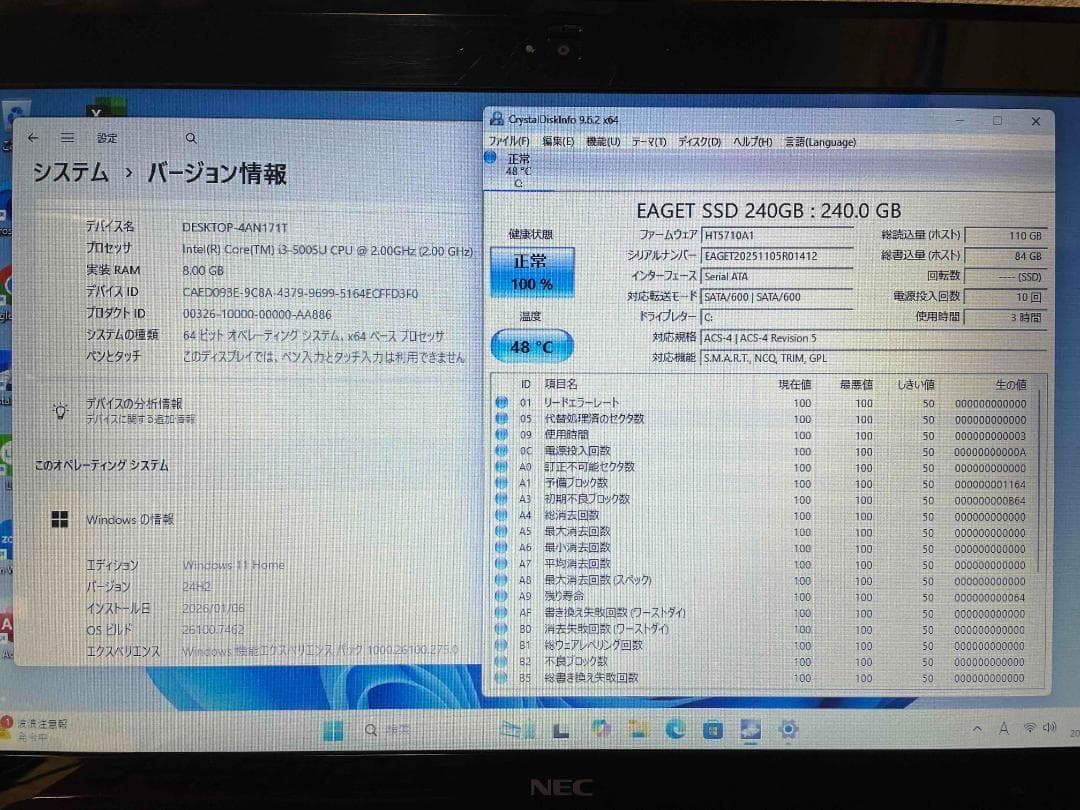This screenshot has height=810, width=1080.
Task: Open the ファイル(F) menu in CrystalDiskInfo
Action: (x=509, y=141)
